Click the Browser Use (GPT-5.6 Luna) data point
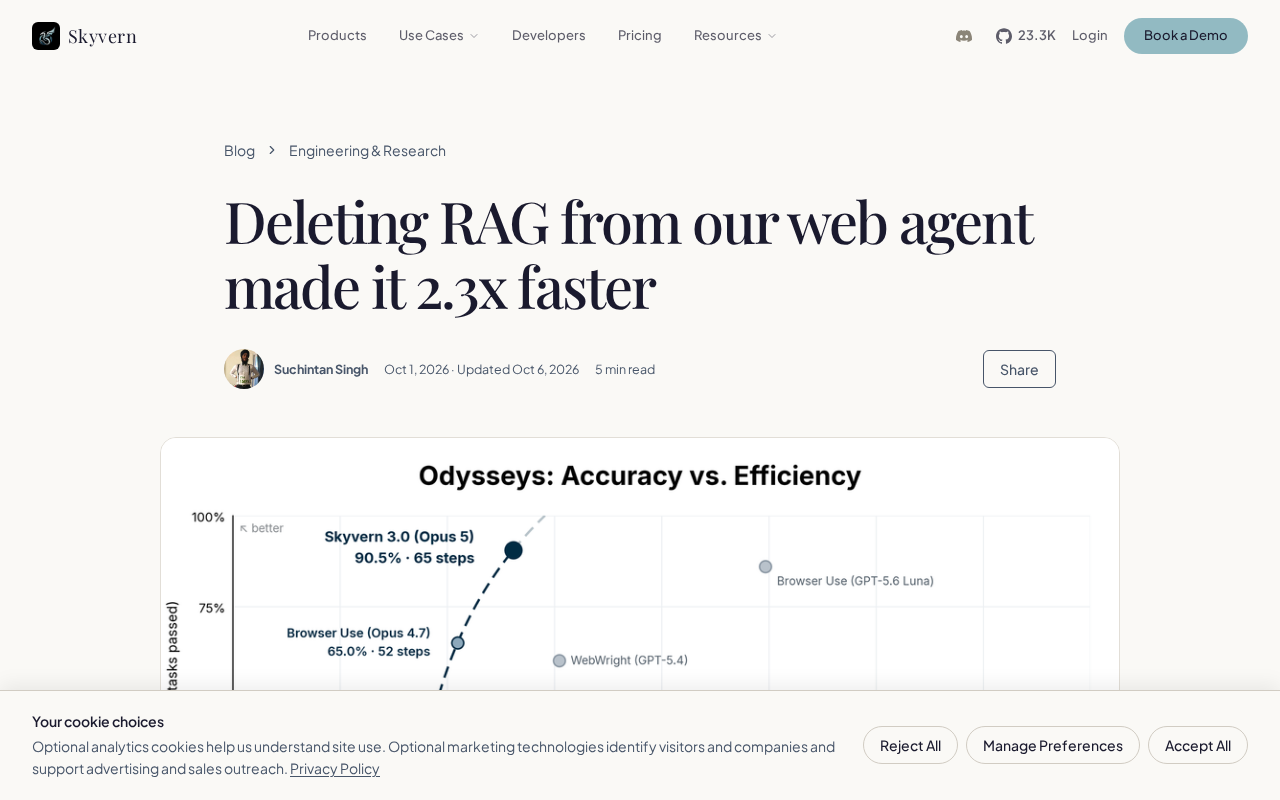This screenshot has width=1280, height=800. [x=766, y=567]
